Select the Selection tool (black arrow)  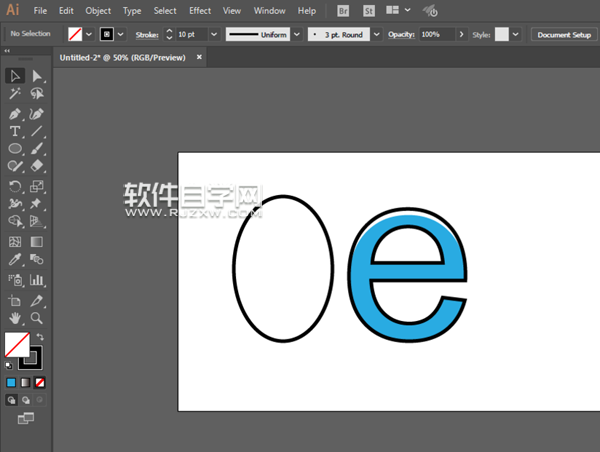point(15,76)
